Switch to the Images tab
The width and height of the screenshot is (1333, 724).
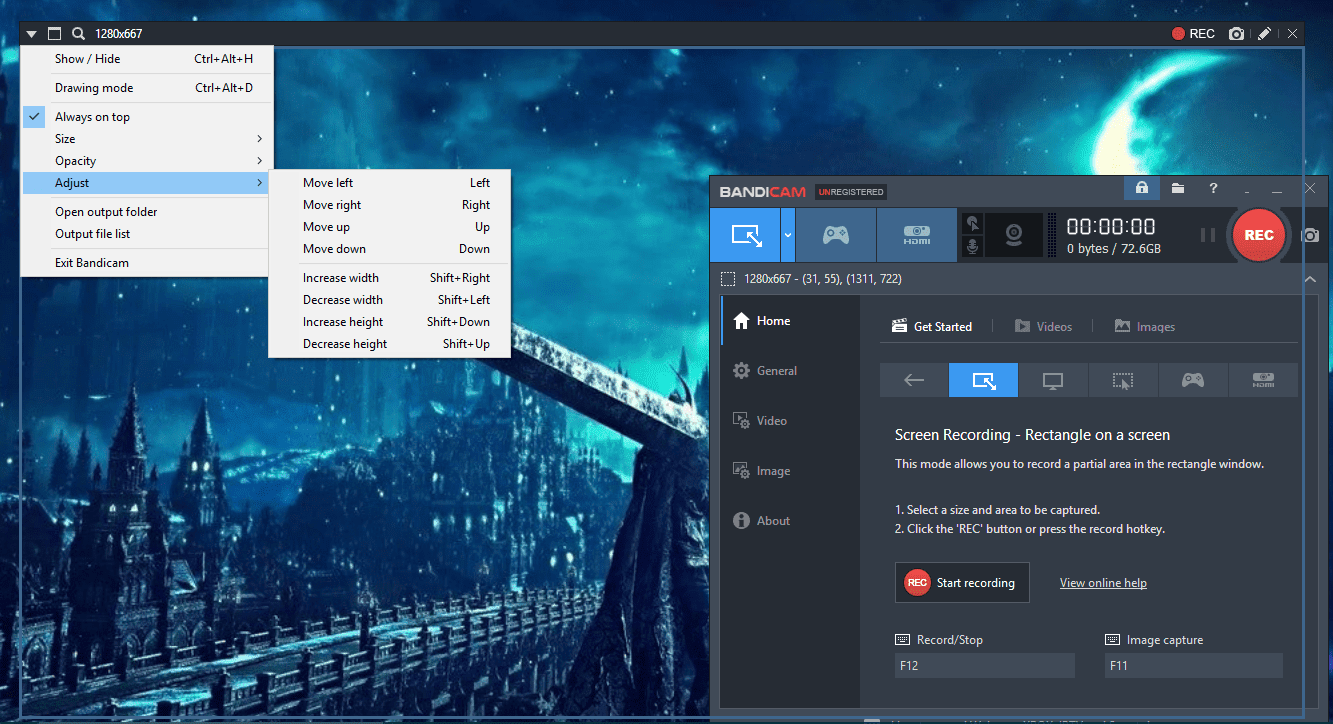[1144, 327]
